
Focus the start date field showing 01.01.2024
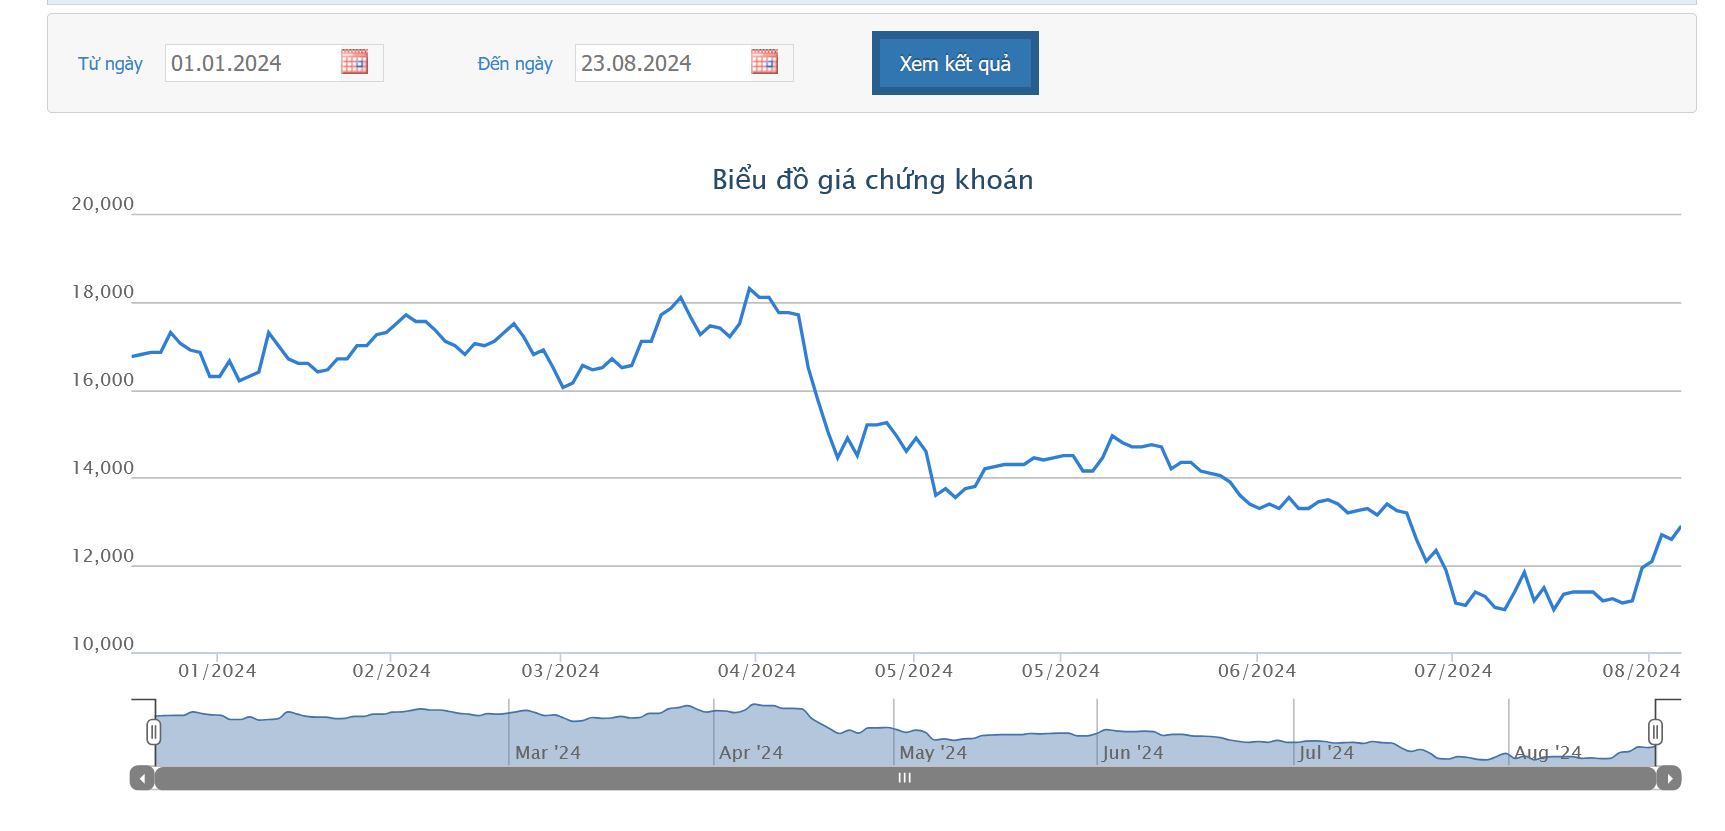coord(250,63)
